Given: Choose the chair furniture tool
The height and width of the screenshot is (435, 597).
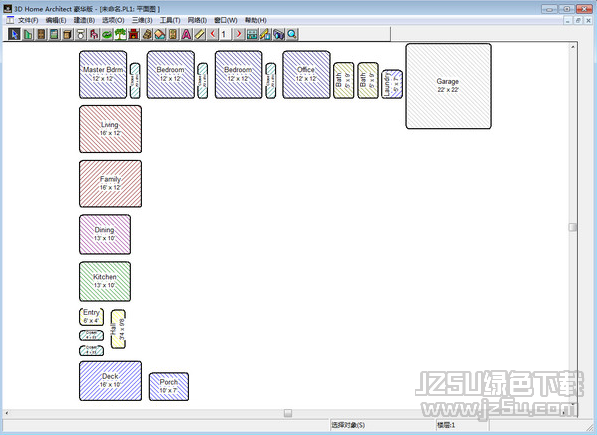Looking at the screenshot, I should 94,35.
